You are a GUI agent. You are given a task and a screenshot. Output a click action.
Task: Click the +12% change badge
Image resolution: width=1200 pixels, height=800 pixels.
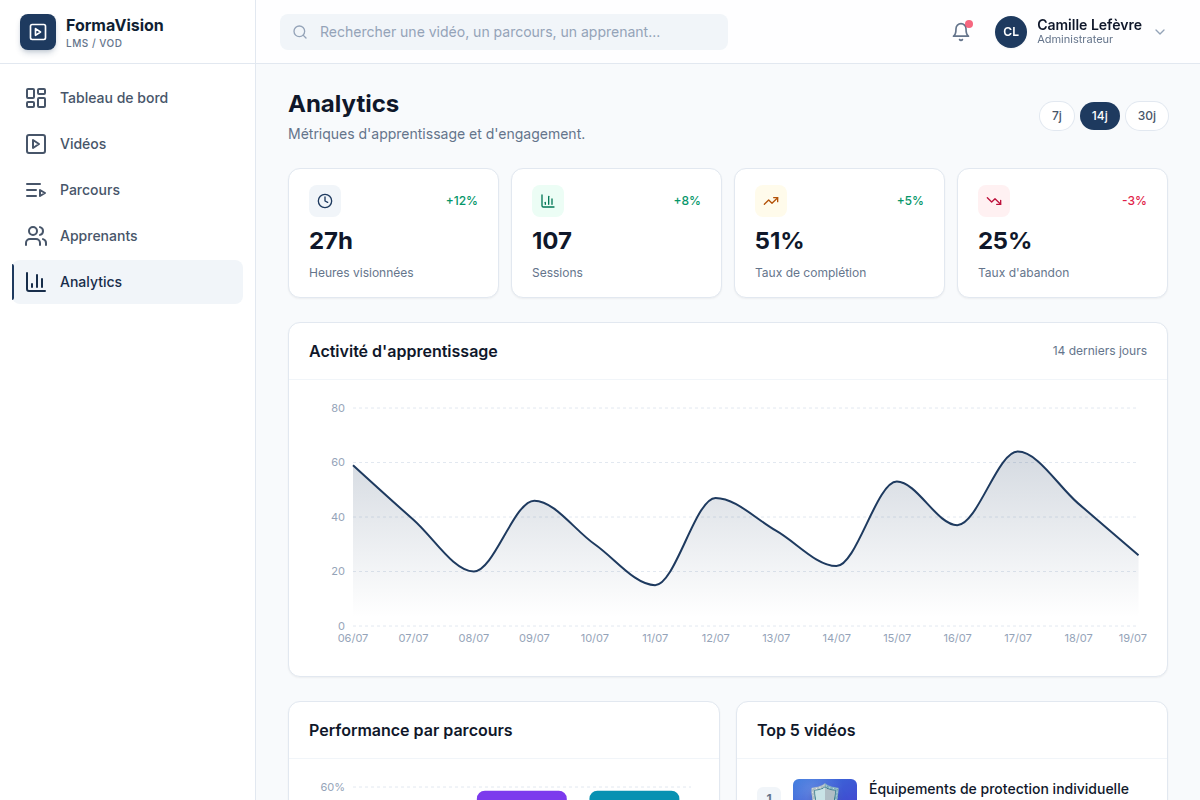tap(462, 201)
